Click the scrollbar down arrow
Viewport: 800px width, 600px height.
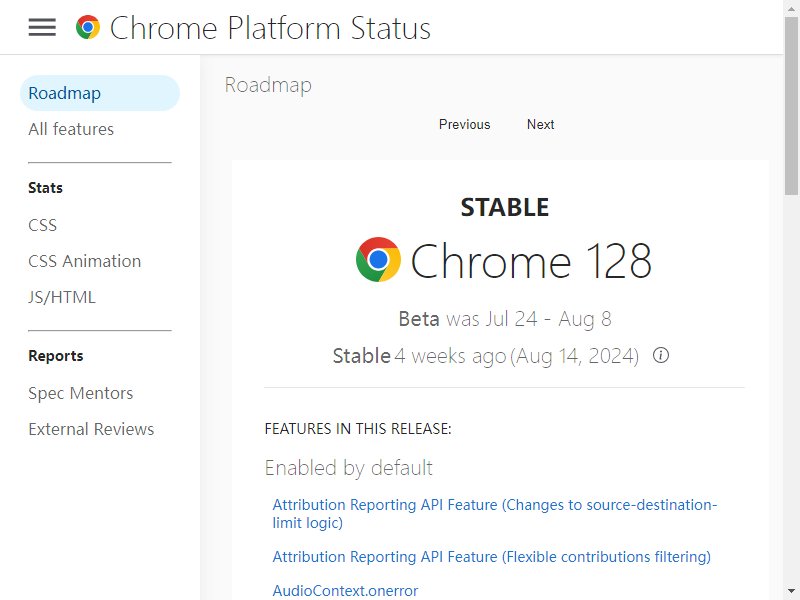[791, 592]
